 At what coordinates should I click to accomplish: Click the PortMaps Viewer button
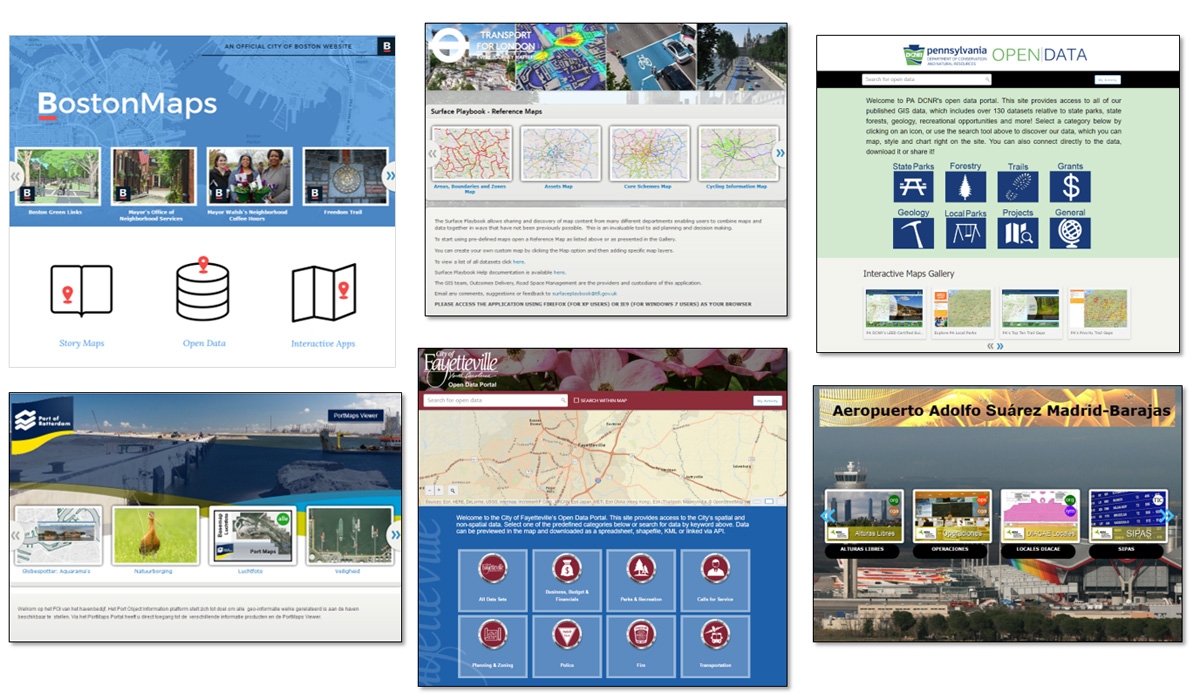coord(355,416)
